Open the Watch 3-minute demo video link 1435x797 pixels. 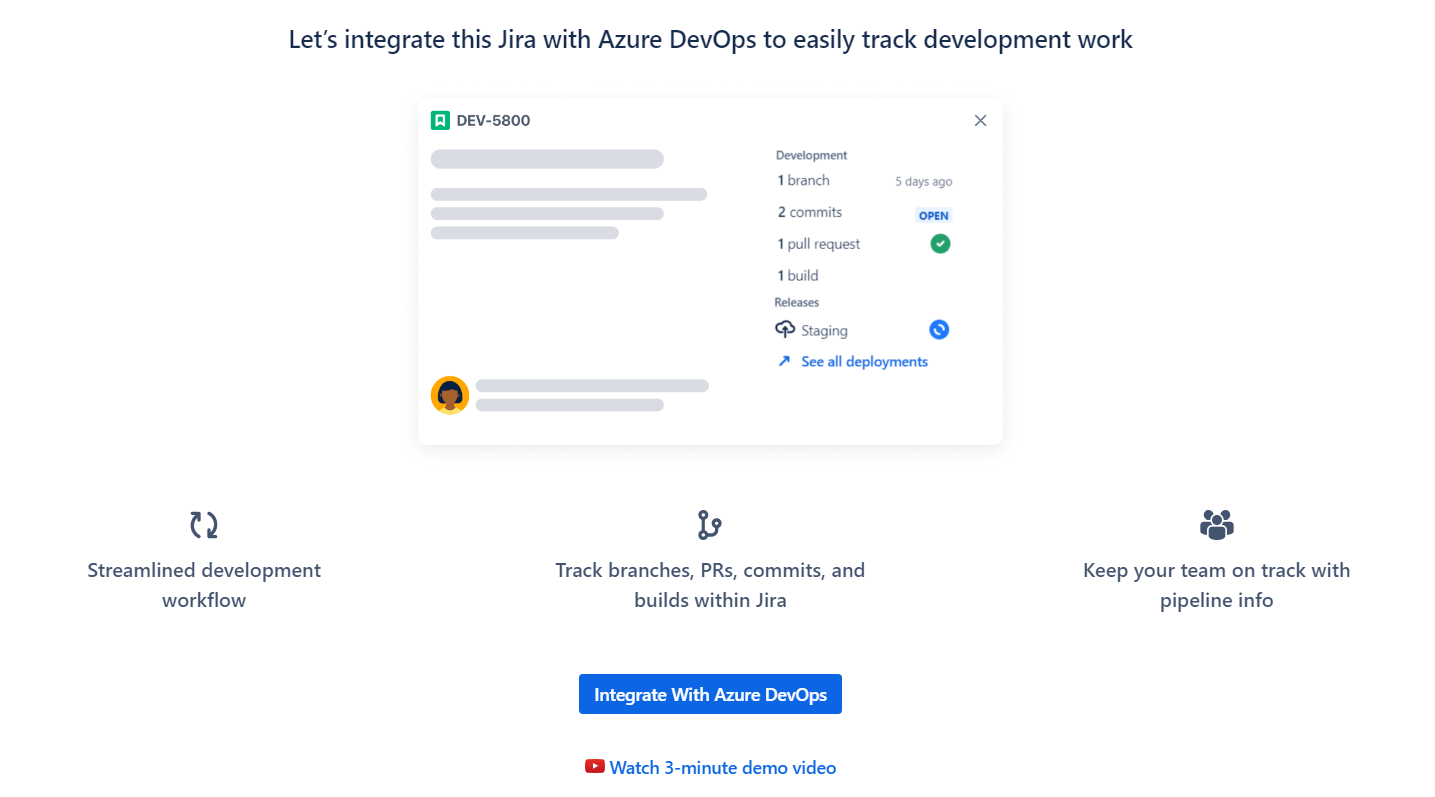point(723,766)
